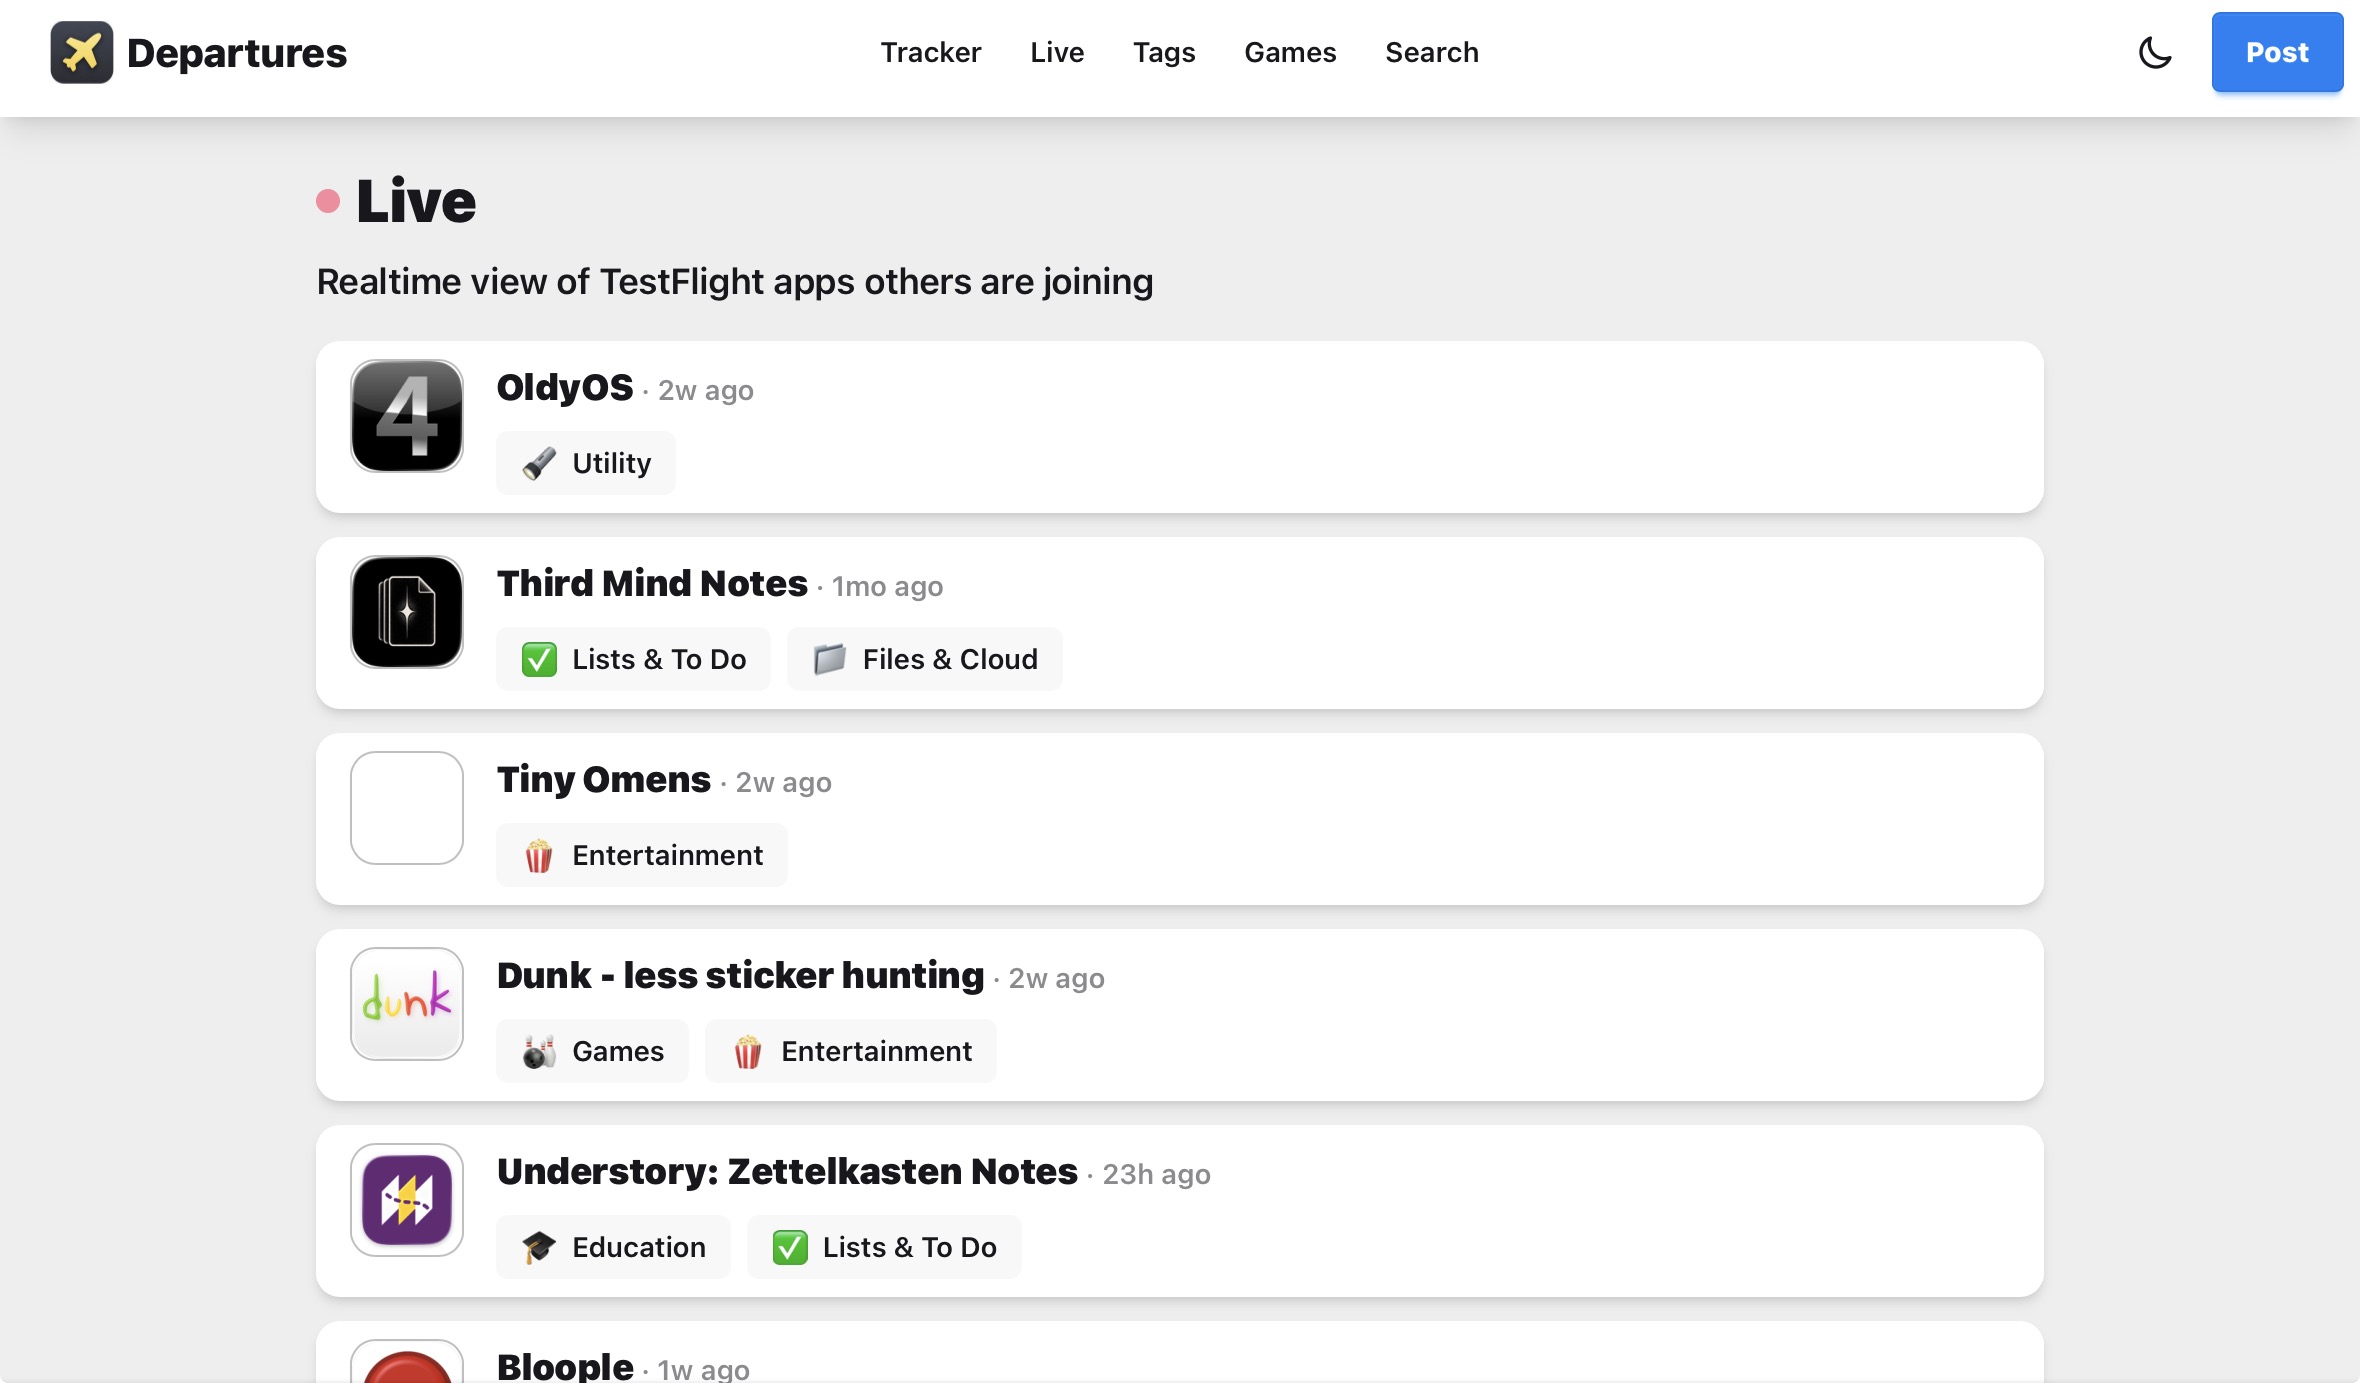
Task: Click the 'Live' page heading
Action: pyautogui.click(x=416, y=201)
